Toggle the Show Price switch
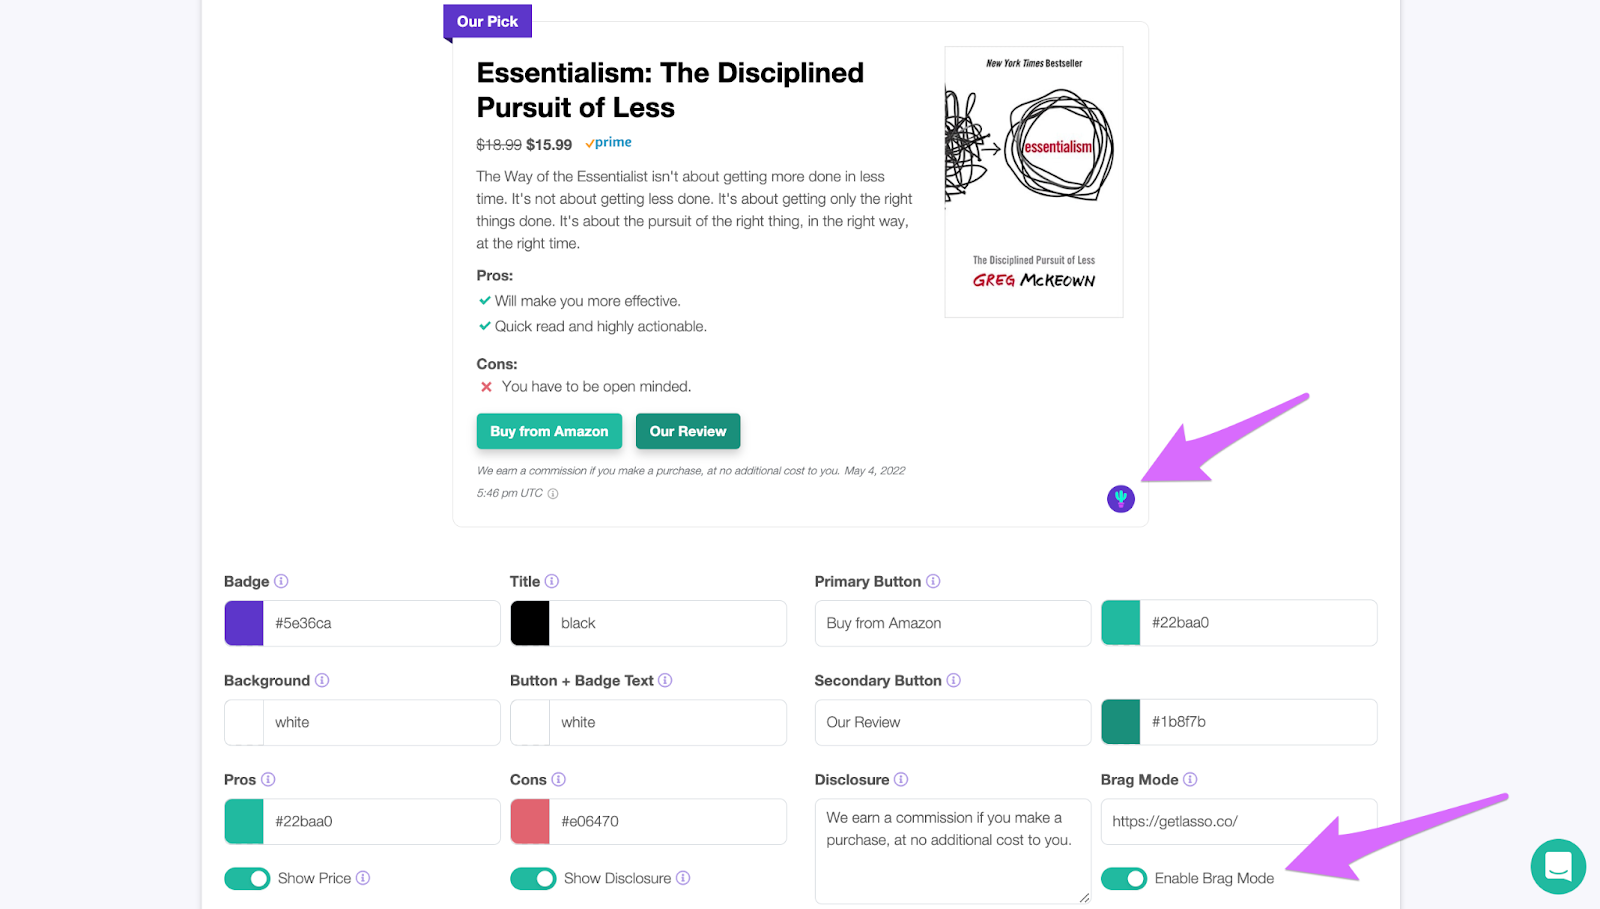The image size is (1600, 909). pyautogui.click(x=247, y=878)
